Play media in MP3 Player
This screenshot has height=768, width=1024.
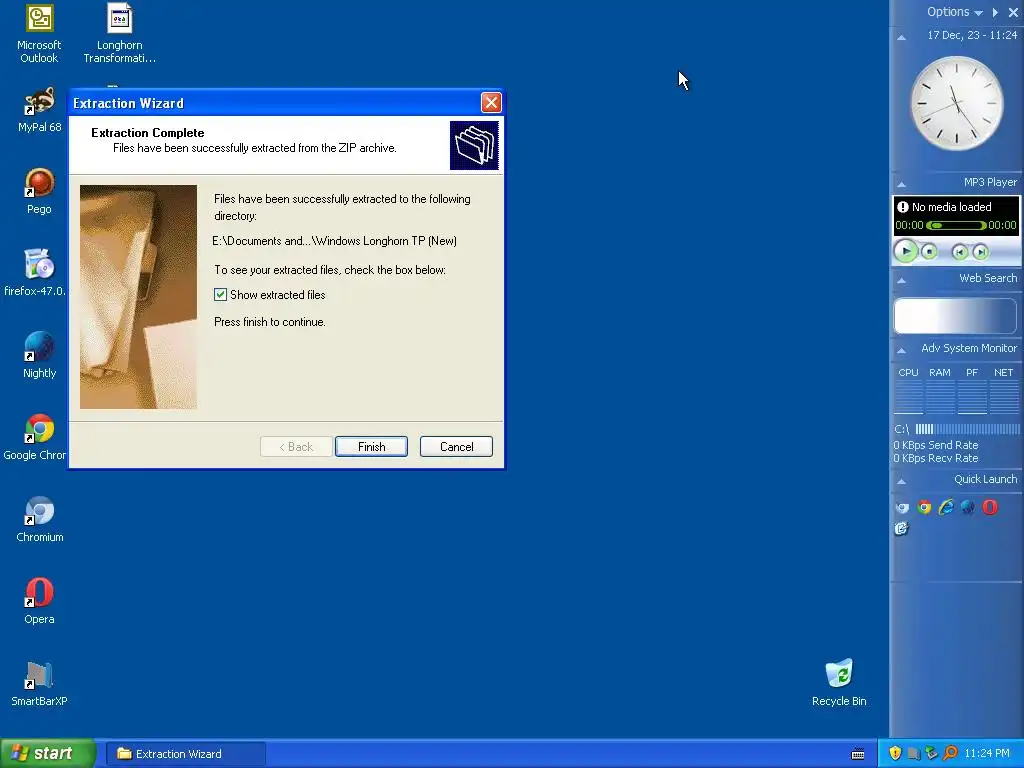click(x=906, y=251)
